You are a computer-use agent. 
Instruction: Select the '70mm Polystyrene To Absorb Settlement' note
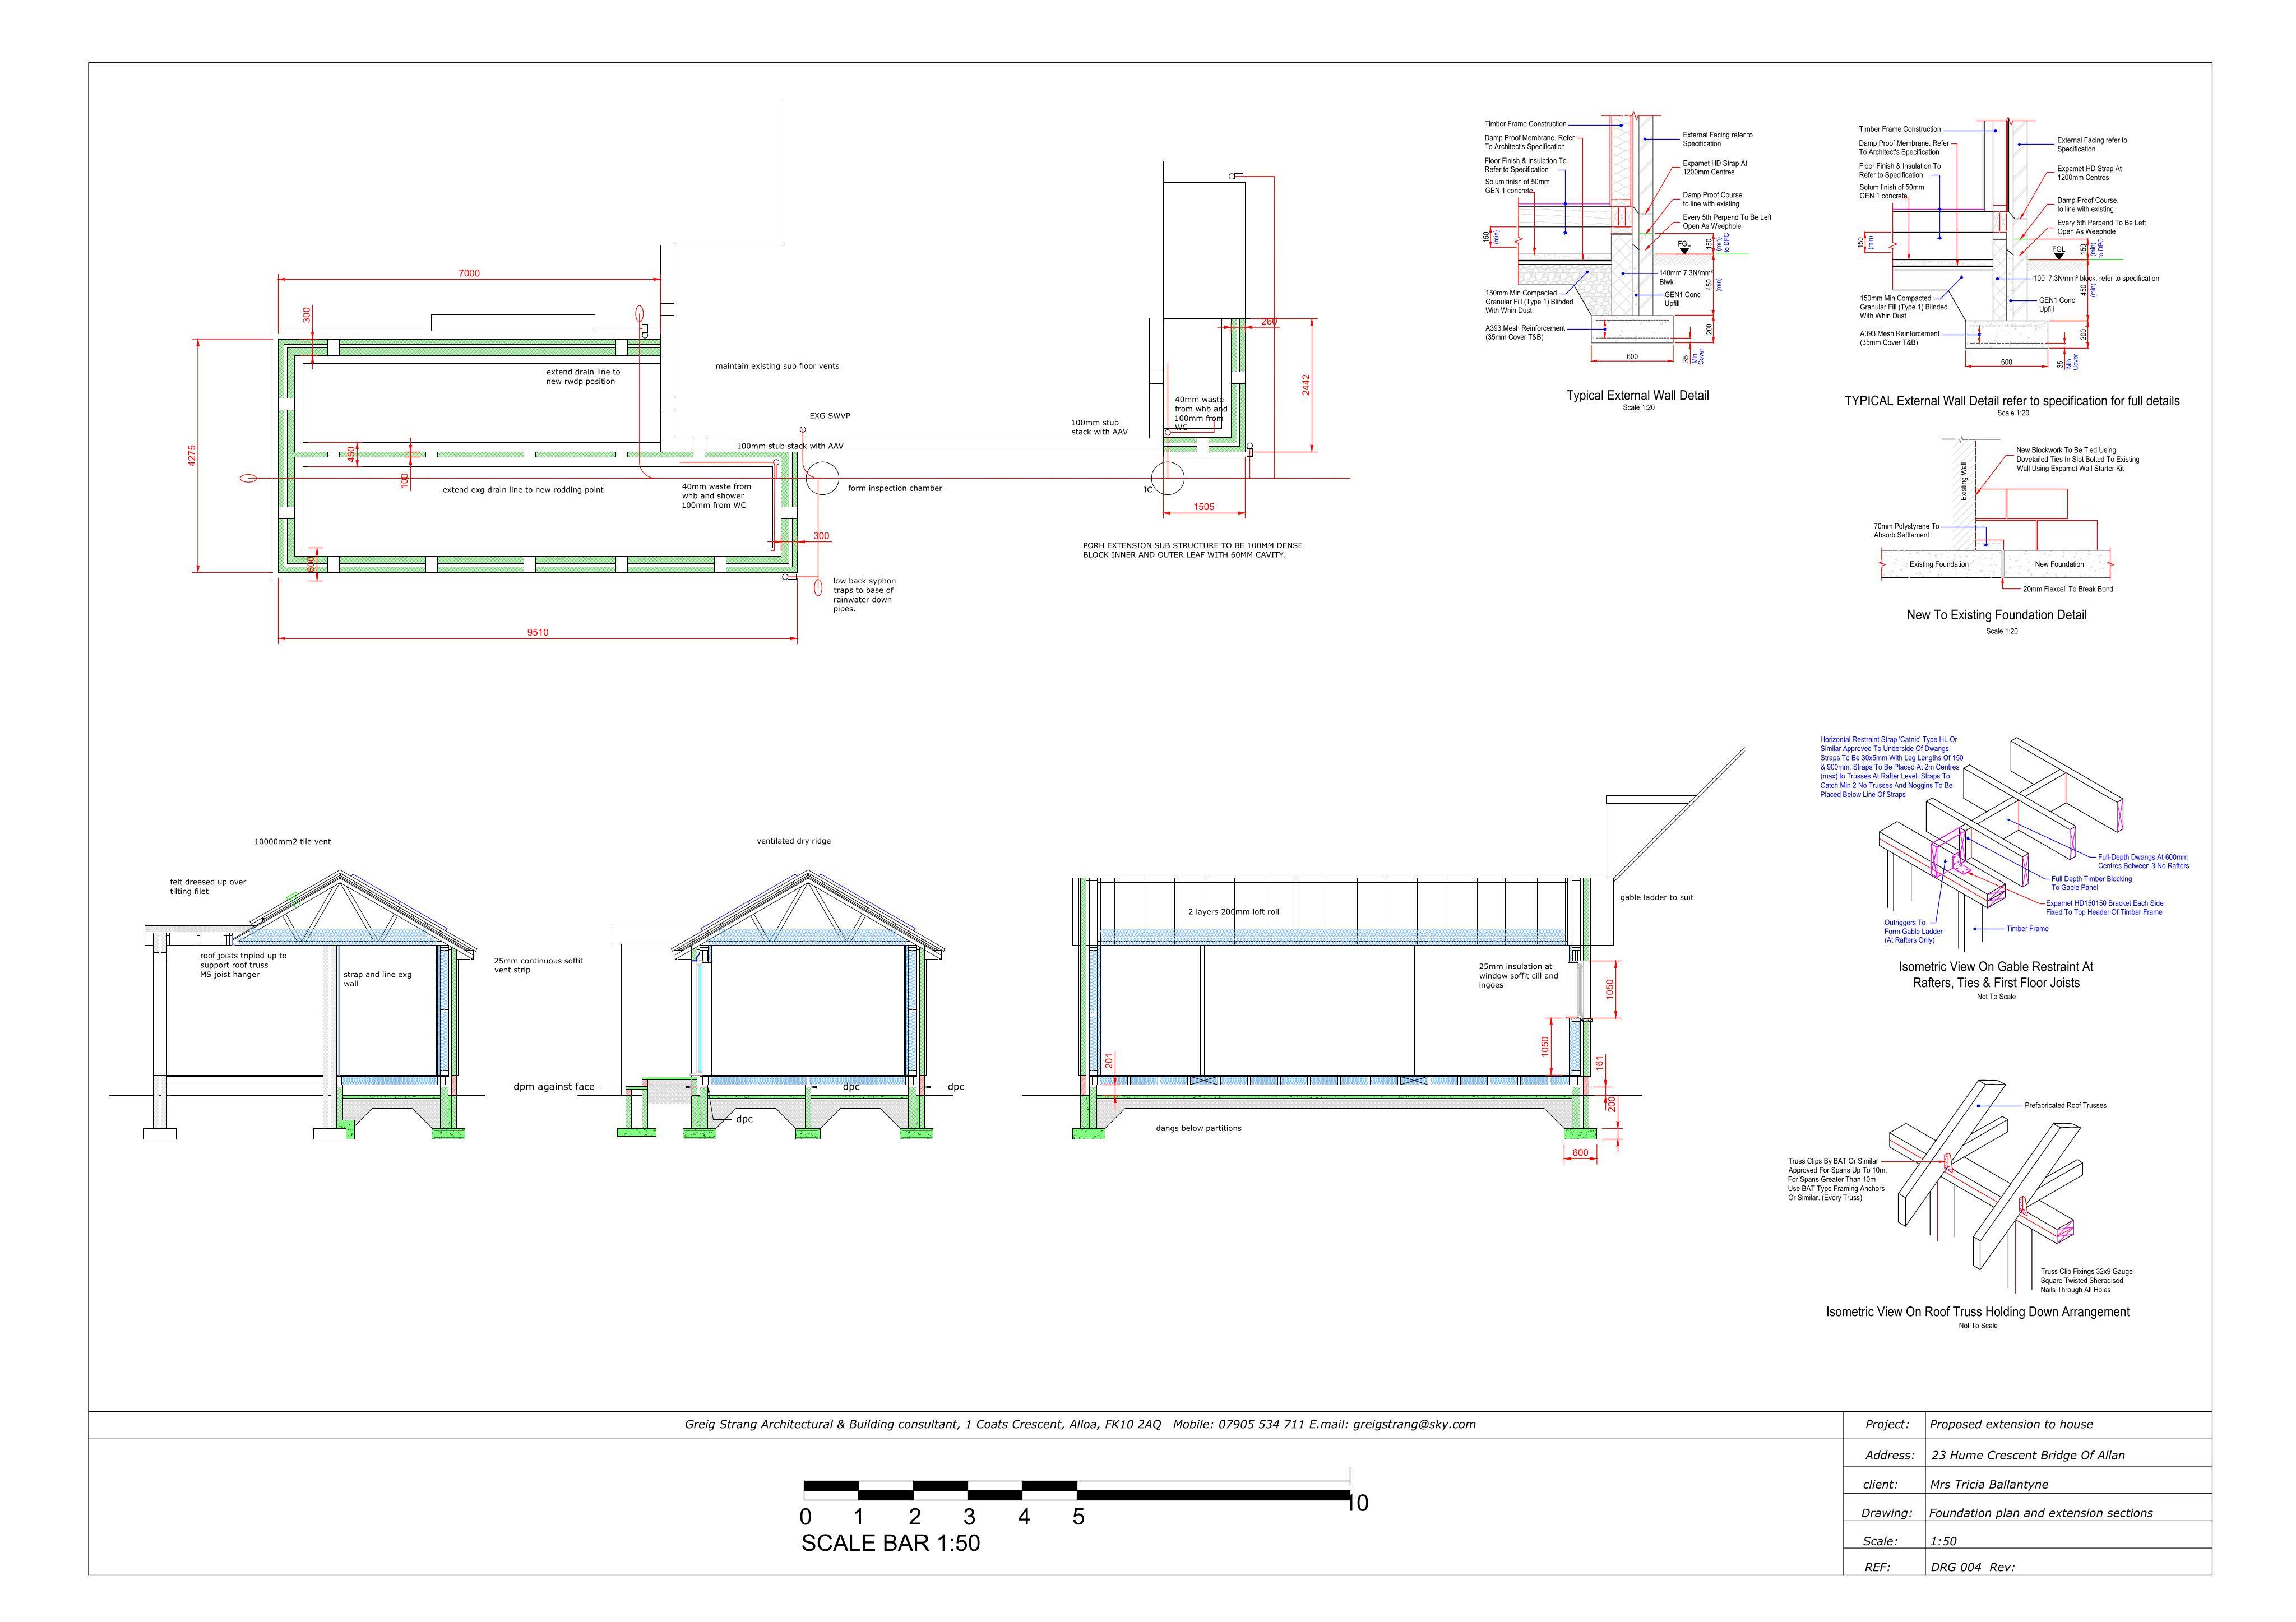1906,531
